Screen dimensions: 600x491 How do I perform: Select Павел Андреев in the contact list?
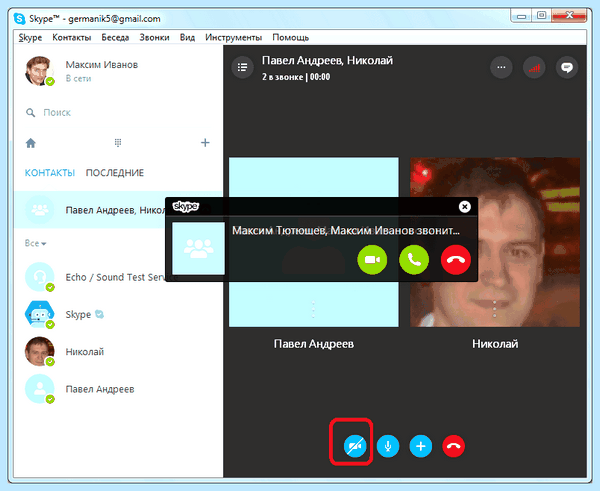coord(118,389)
